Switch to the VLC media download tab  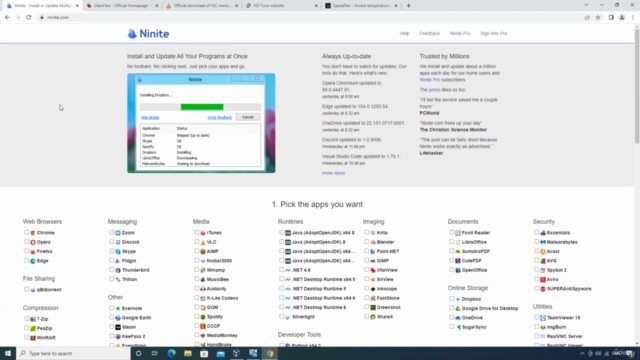point(202,6)
